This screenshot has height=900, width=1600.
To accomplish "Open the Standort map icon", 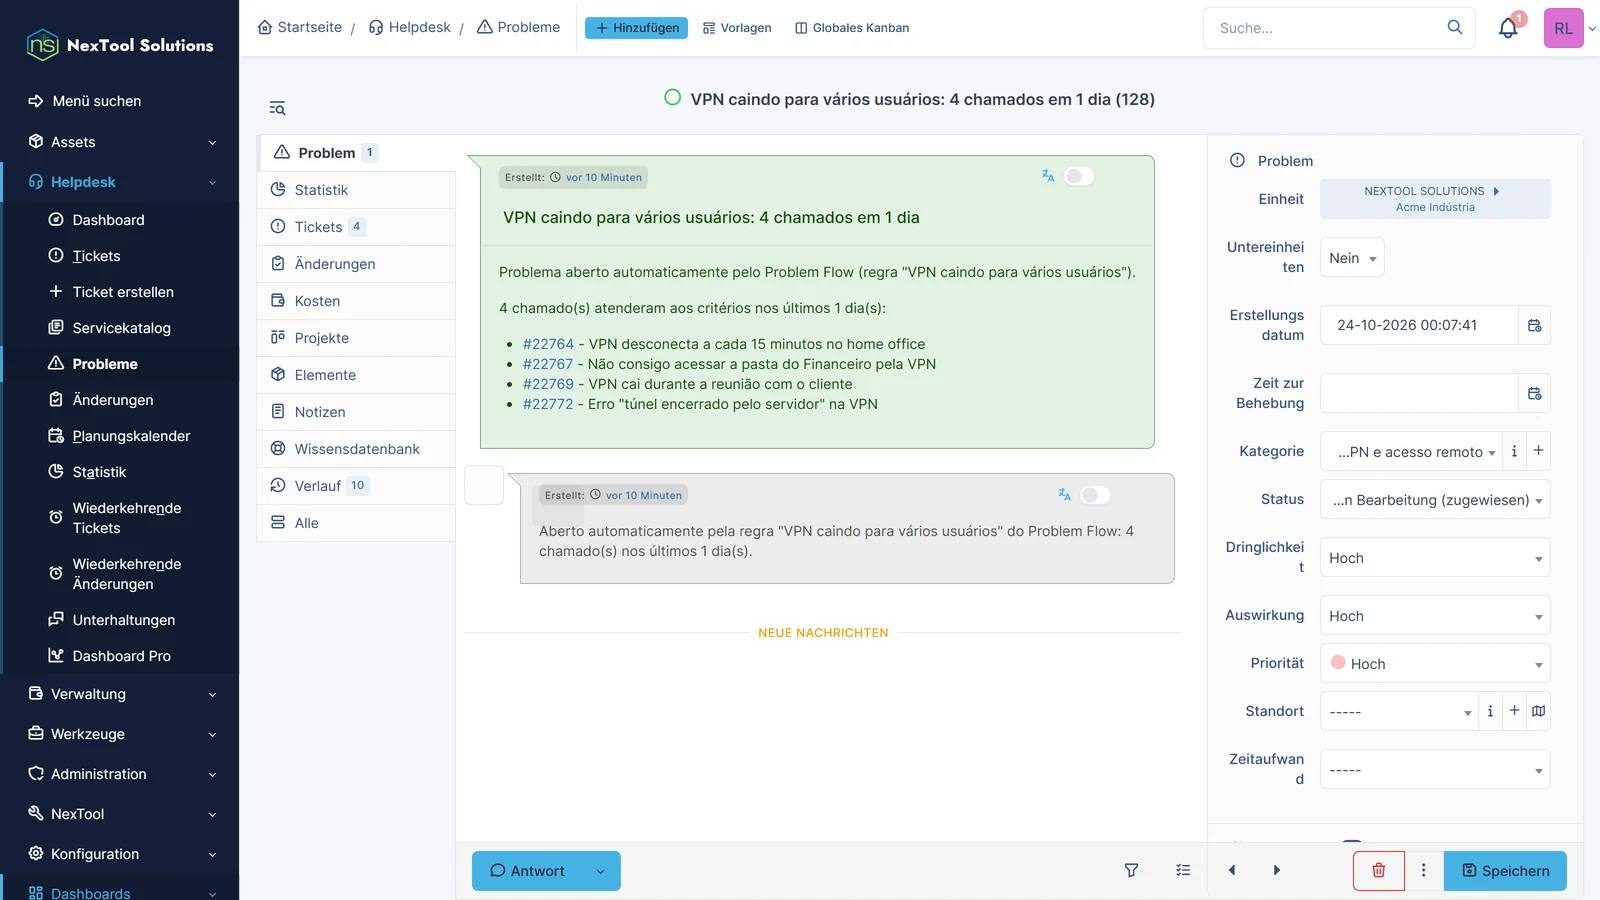I will tap(1538, 711).
